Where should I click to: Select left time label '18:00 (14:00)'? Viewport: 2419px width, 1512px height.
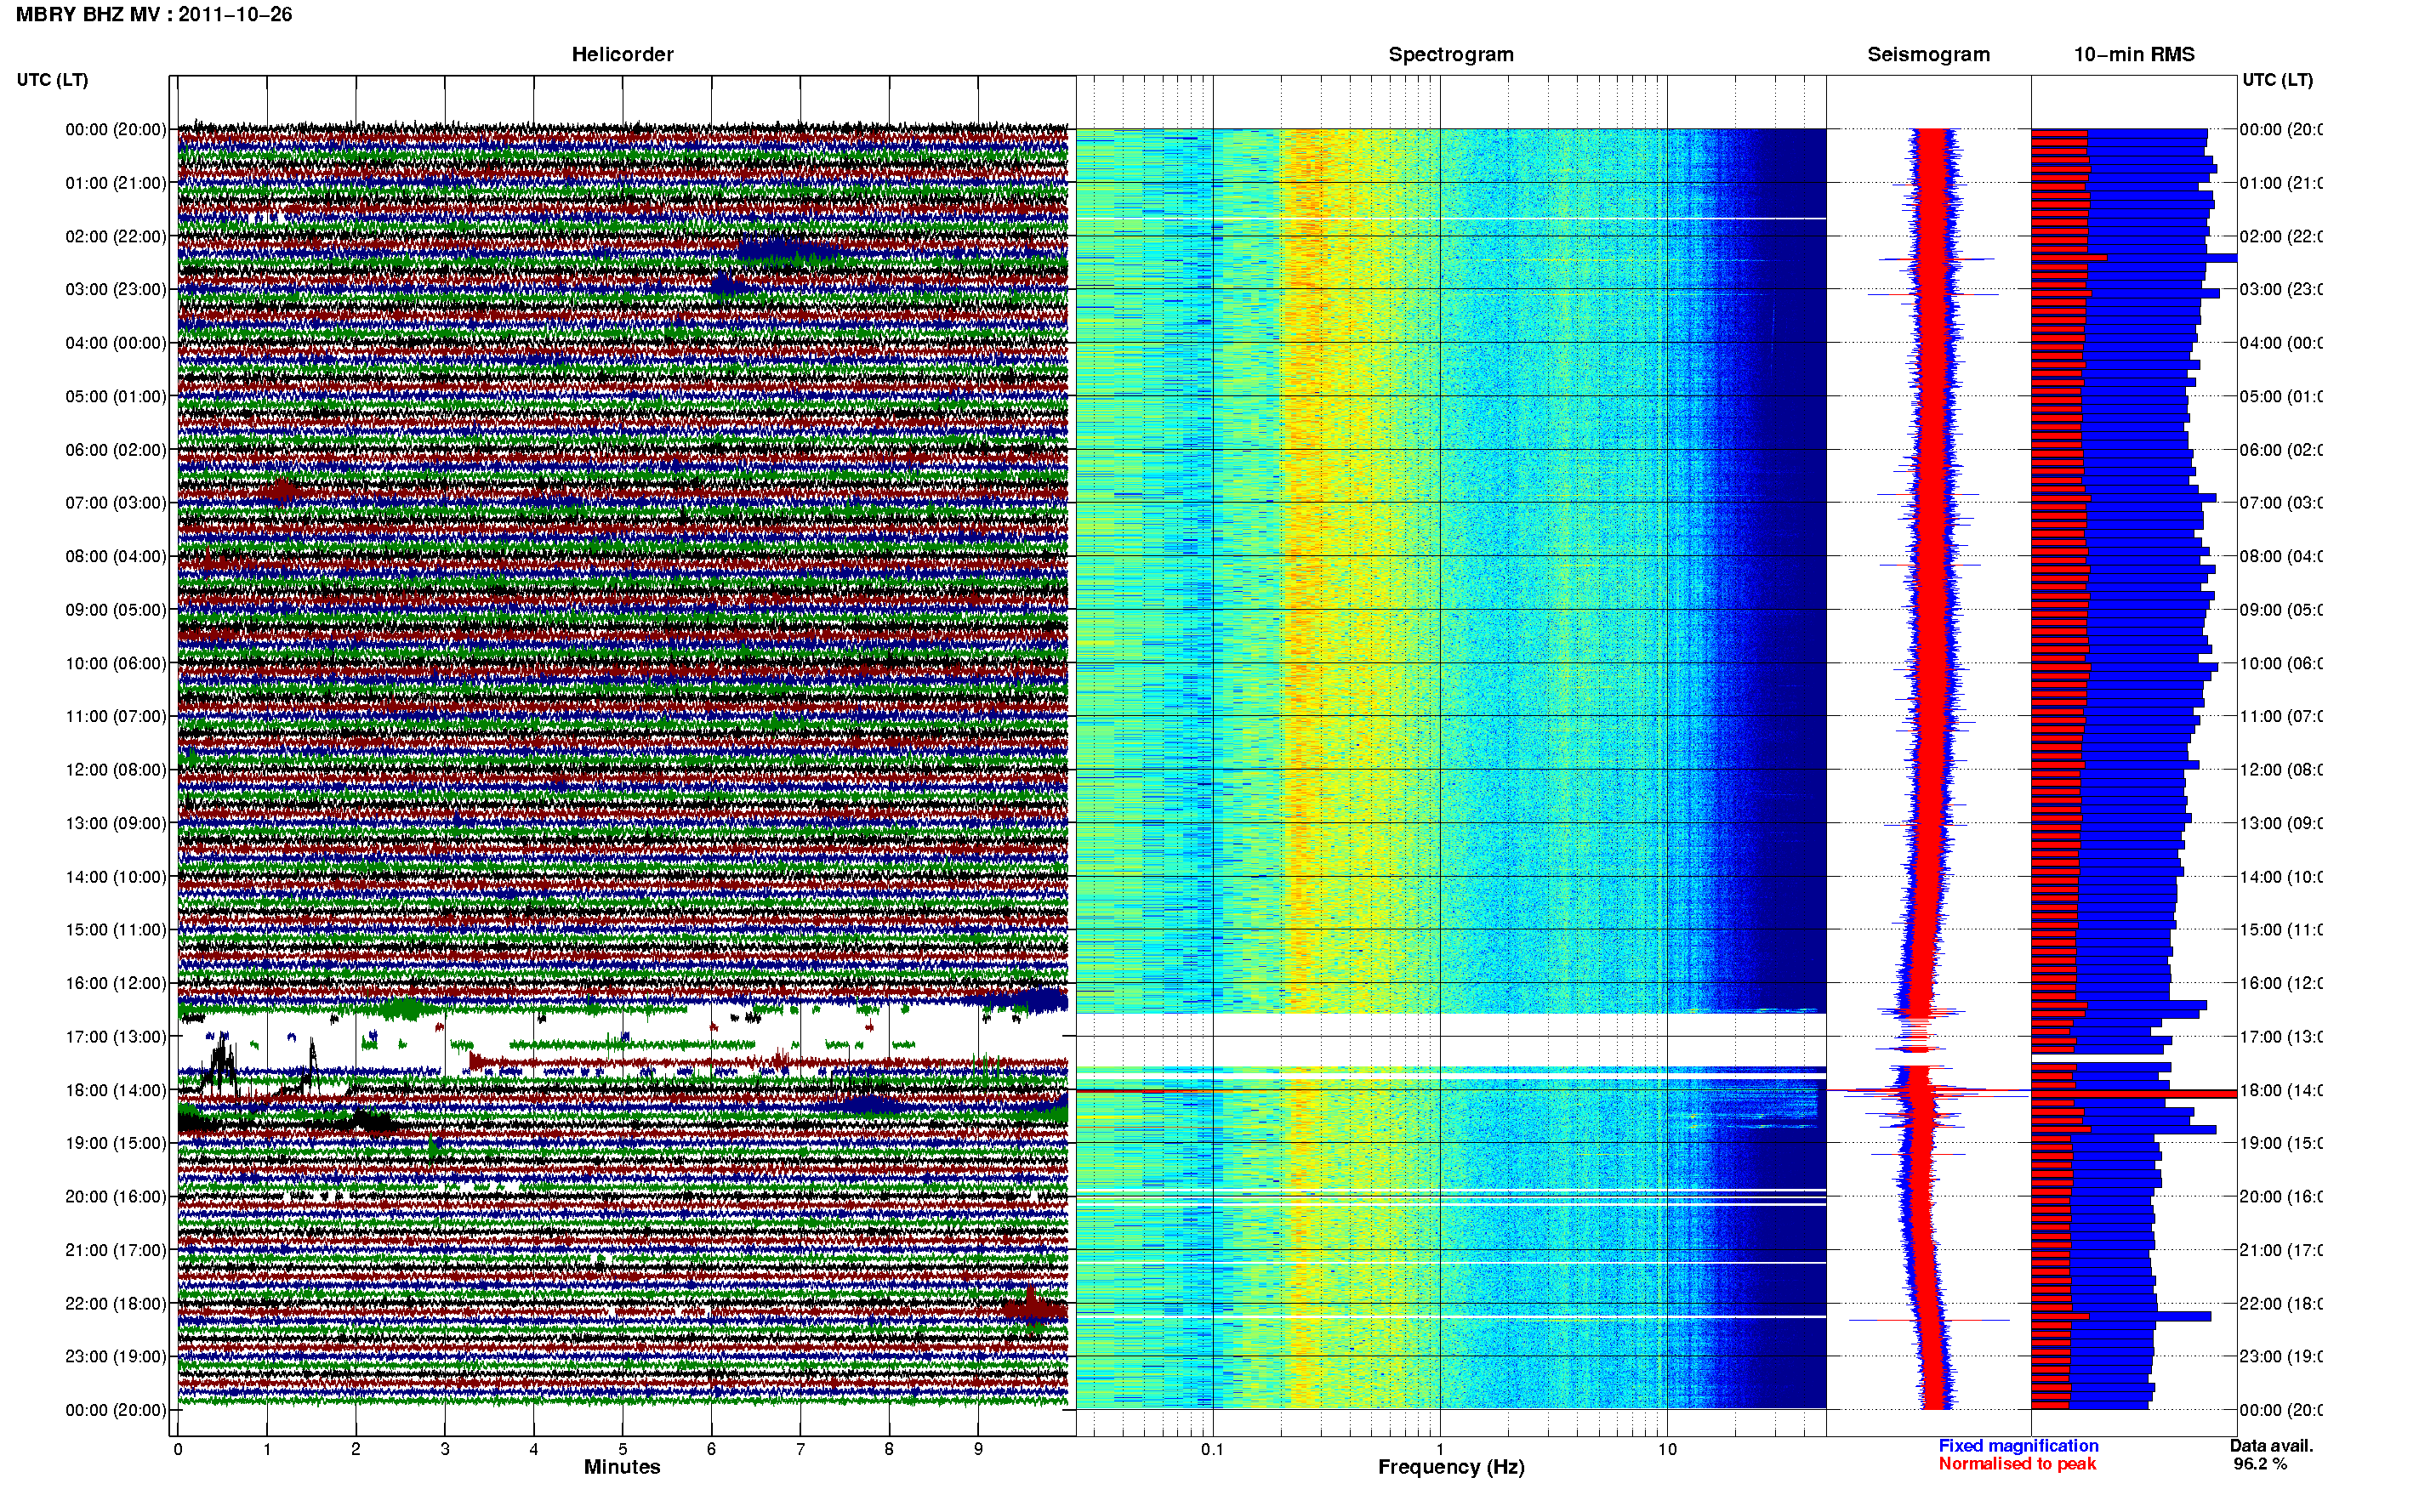click(x=116, y=1090)
